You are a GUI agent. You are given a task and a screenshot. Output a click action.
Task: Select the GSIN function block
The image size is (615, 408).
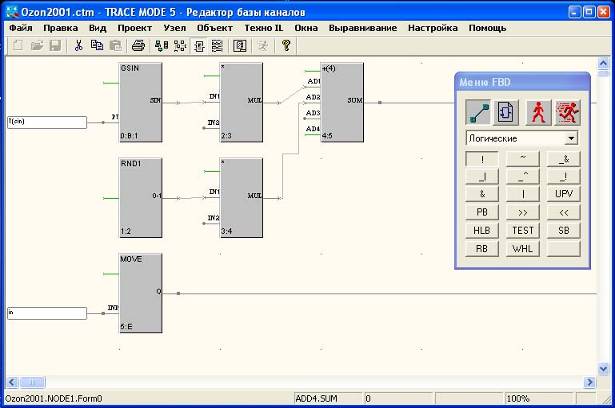[140, 102]
